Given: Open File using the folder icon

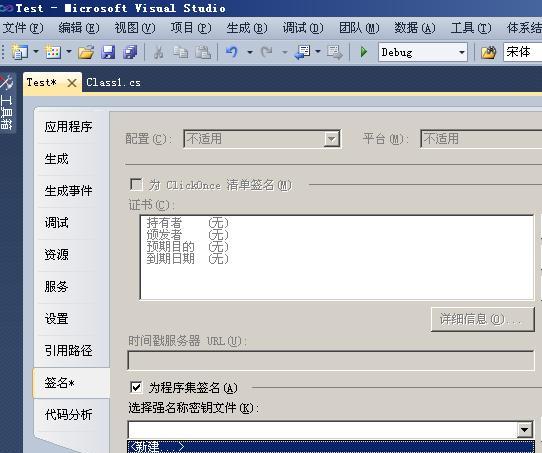Looking at the screenshot, I should coord(86,52).
